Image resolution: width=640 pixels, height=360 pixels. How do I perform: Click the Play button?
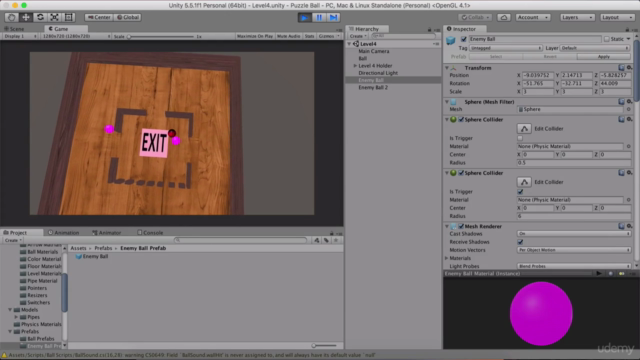pos(304,18)
